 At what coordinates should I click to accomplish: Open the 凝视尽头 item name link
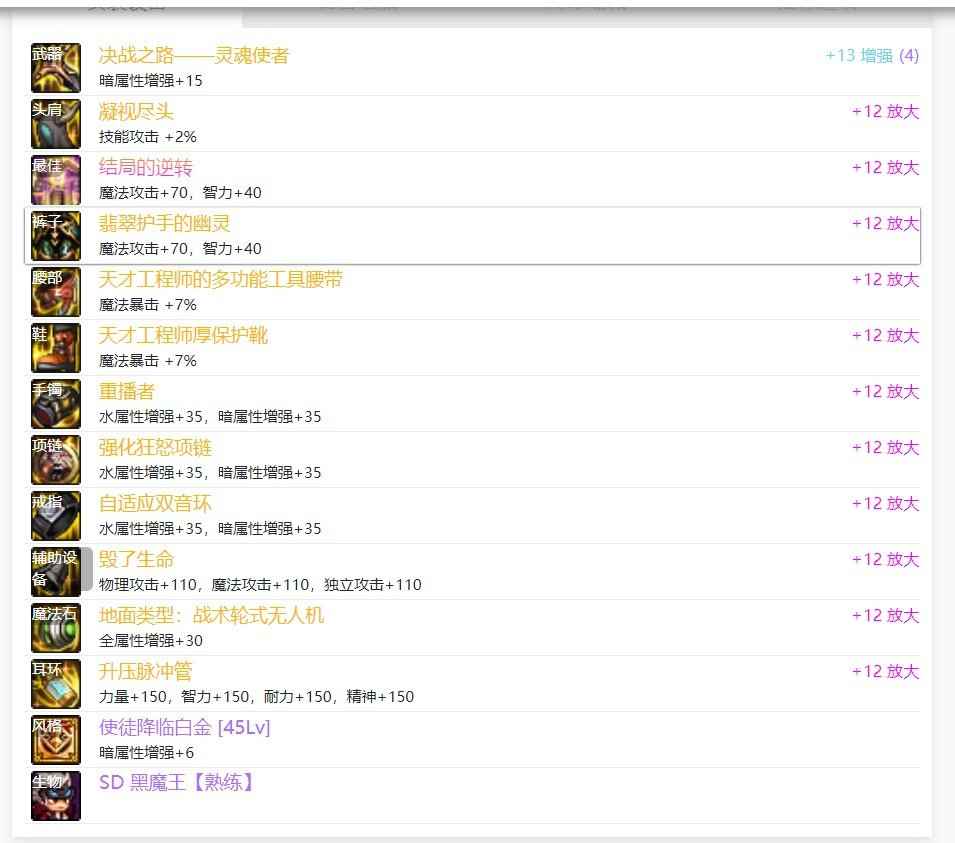[x=136, y=112]
